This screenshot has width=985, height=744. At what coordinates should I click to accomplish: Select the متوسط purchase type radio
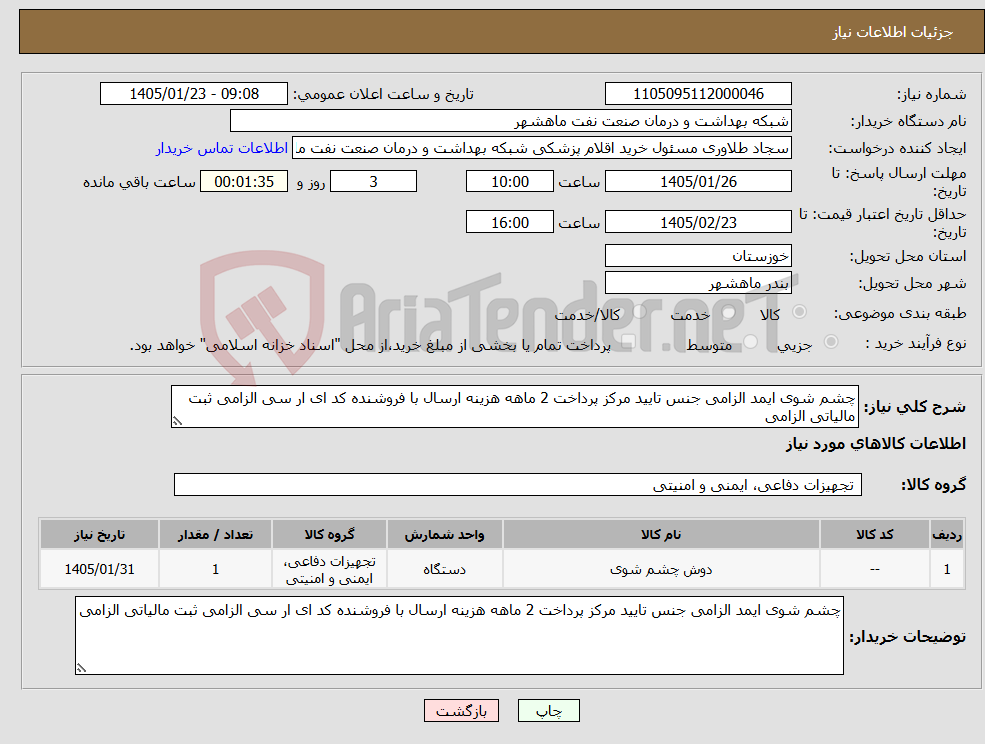pyautogui.click(x=751, y=342)
